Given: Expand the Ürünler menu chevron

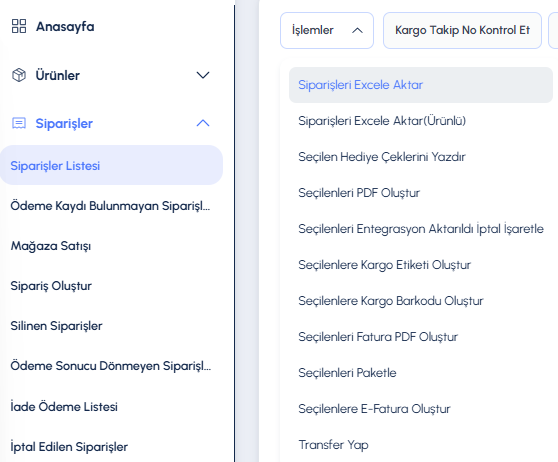Looking at the screenshot, I should tap(203, 75).
